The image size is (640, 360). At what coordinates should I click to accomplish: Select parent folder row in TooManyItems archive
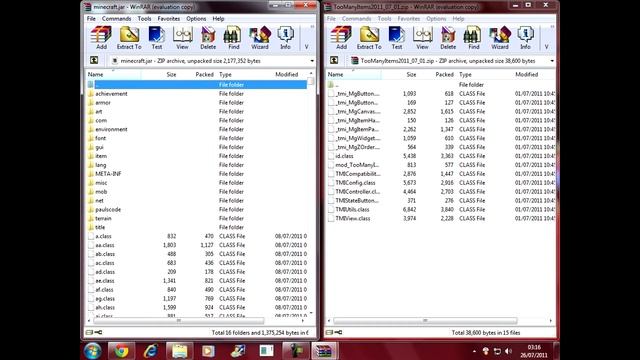[x=441, y=84]
